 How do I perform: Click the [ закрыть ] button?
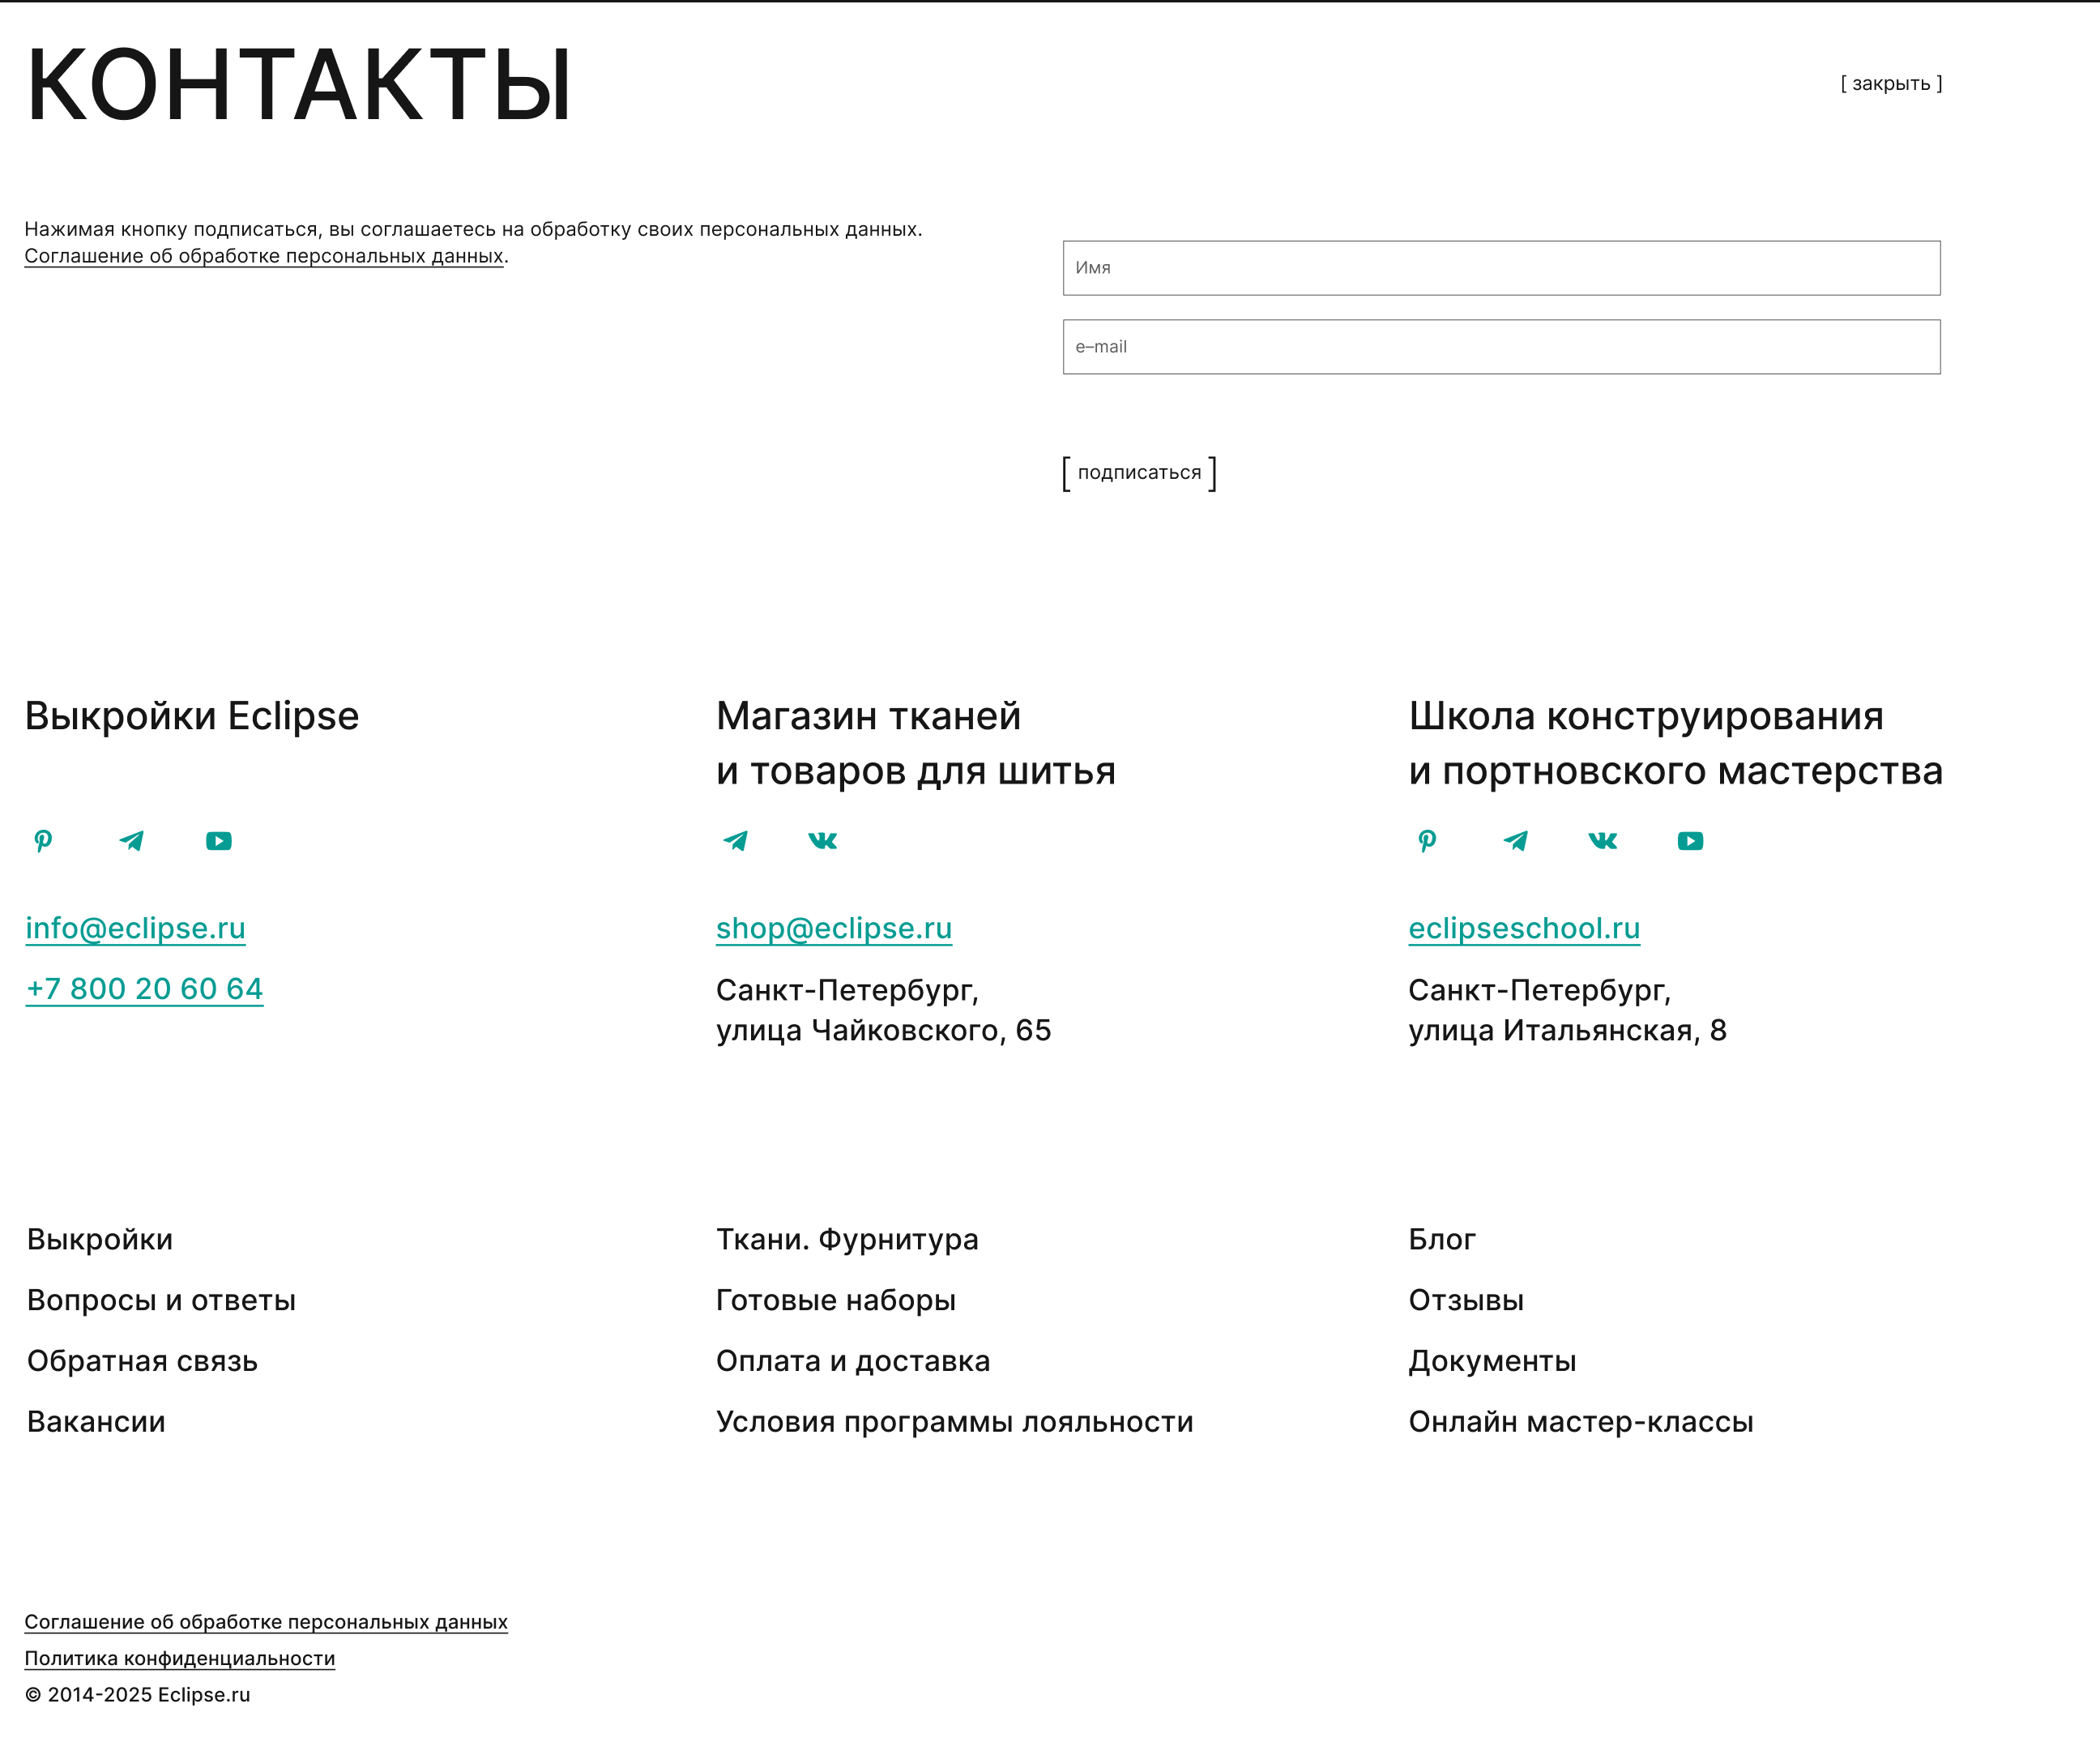click(1890, 84)
